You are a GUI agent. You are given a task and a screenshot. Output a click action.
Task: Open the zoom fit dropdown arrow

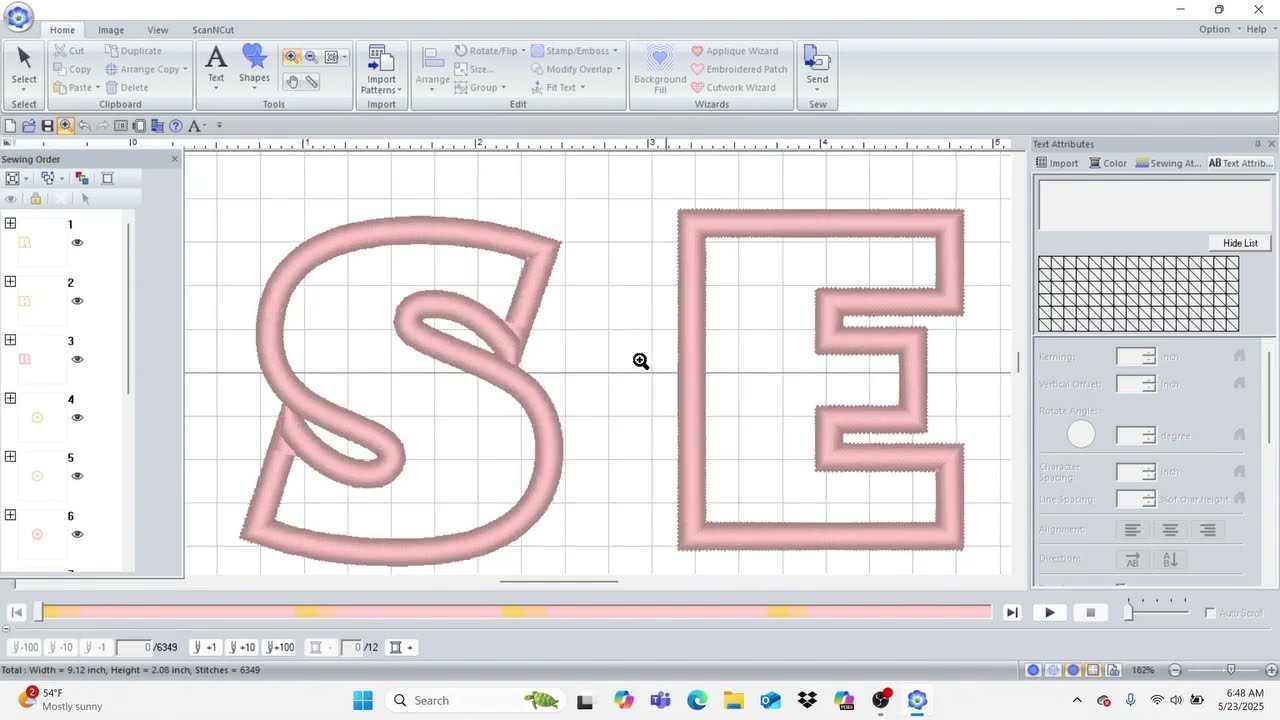point(345,58)
